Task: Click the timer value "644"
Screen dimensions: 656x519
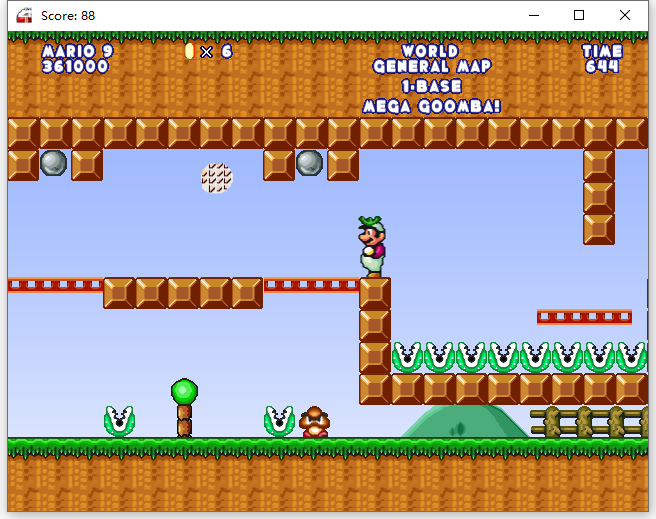Action: (602, 66)
